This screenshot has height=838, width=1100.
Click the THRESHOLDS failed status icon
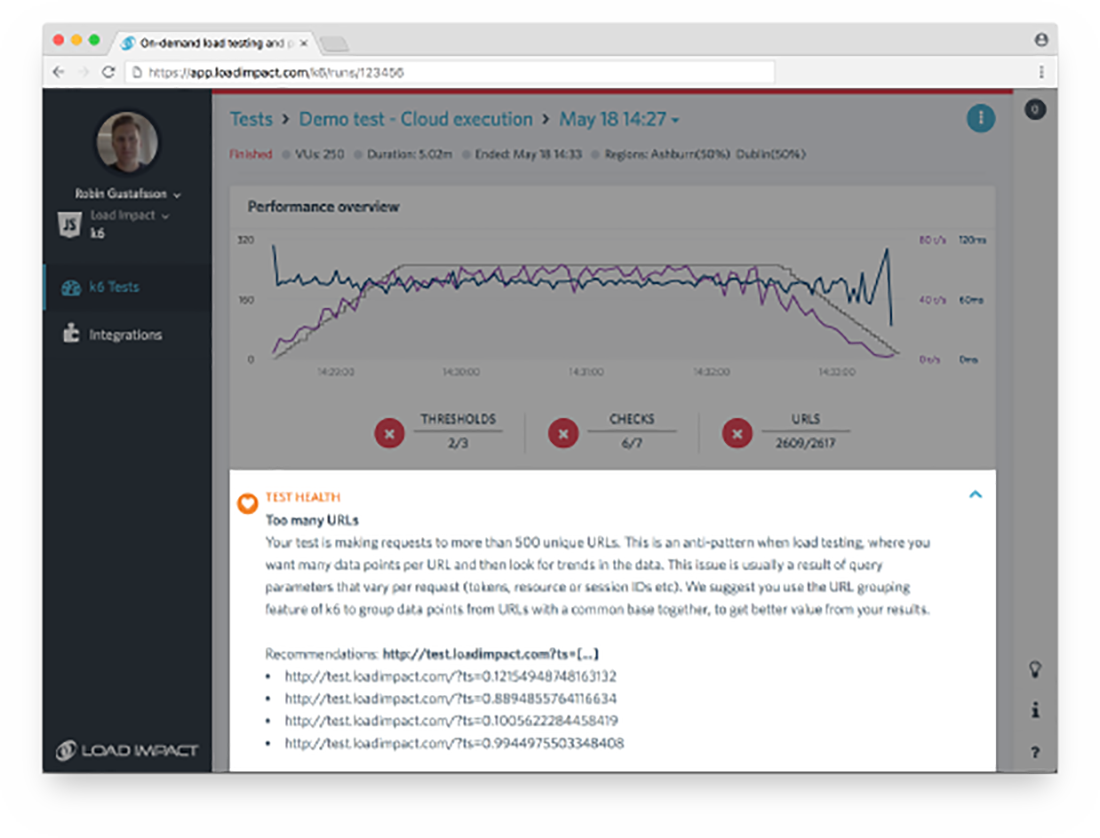(389, 433)
